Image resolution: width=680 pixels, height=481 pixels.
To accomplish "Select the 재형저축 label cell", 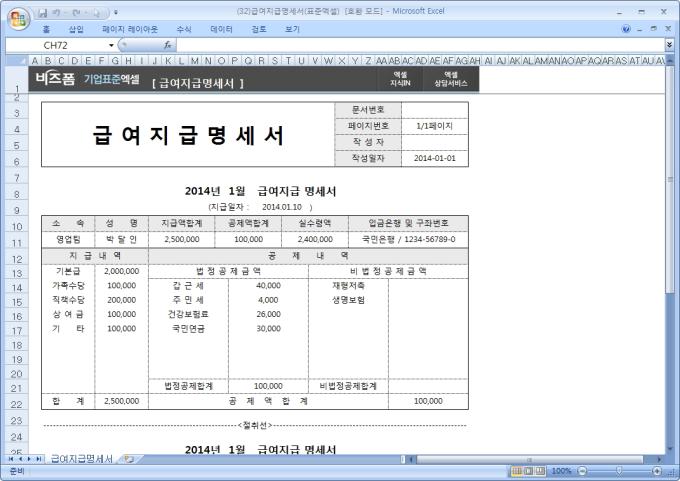I will click(x=348, y=285).
